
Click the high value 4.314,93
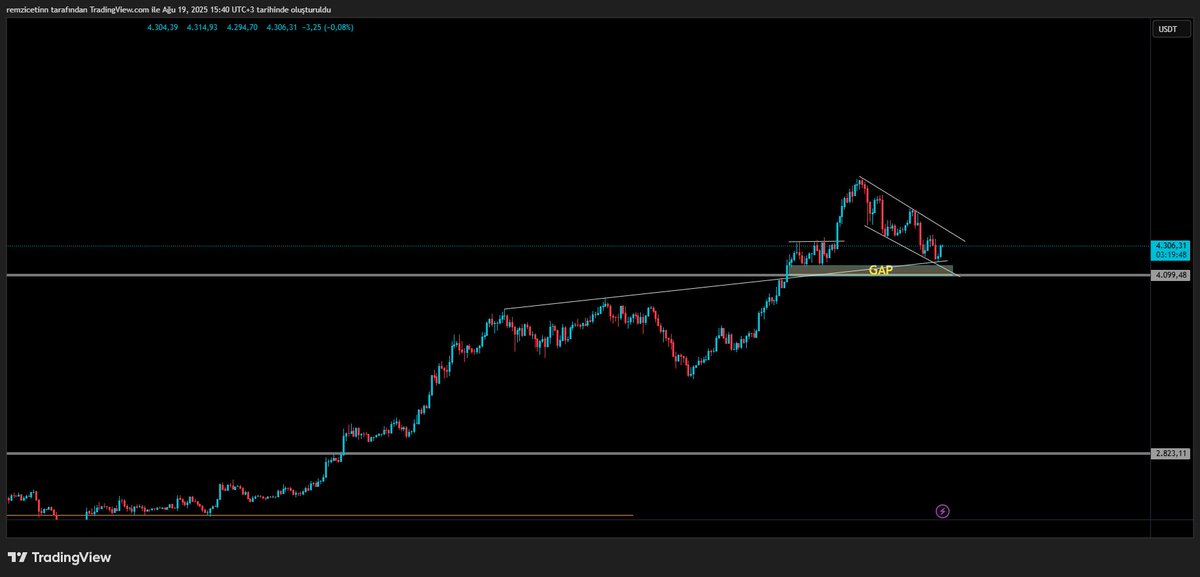click(x=202, y=27)
